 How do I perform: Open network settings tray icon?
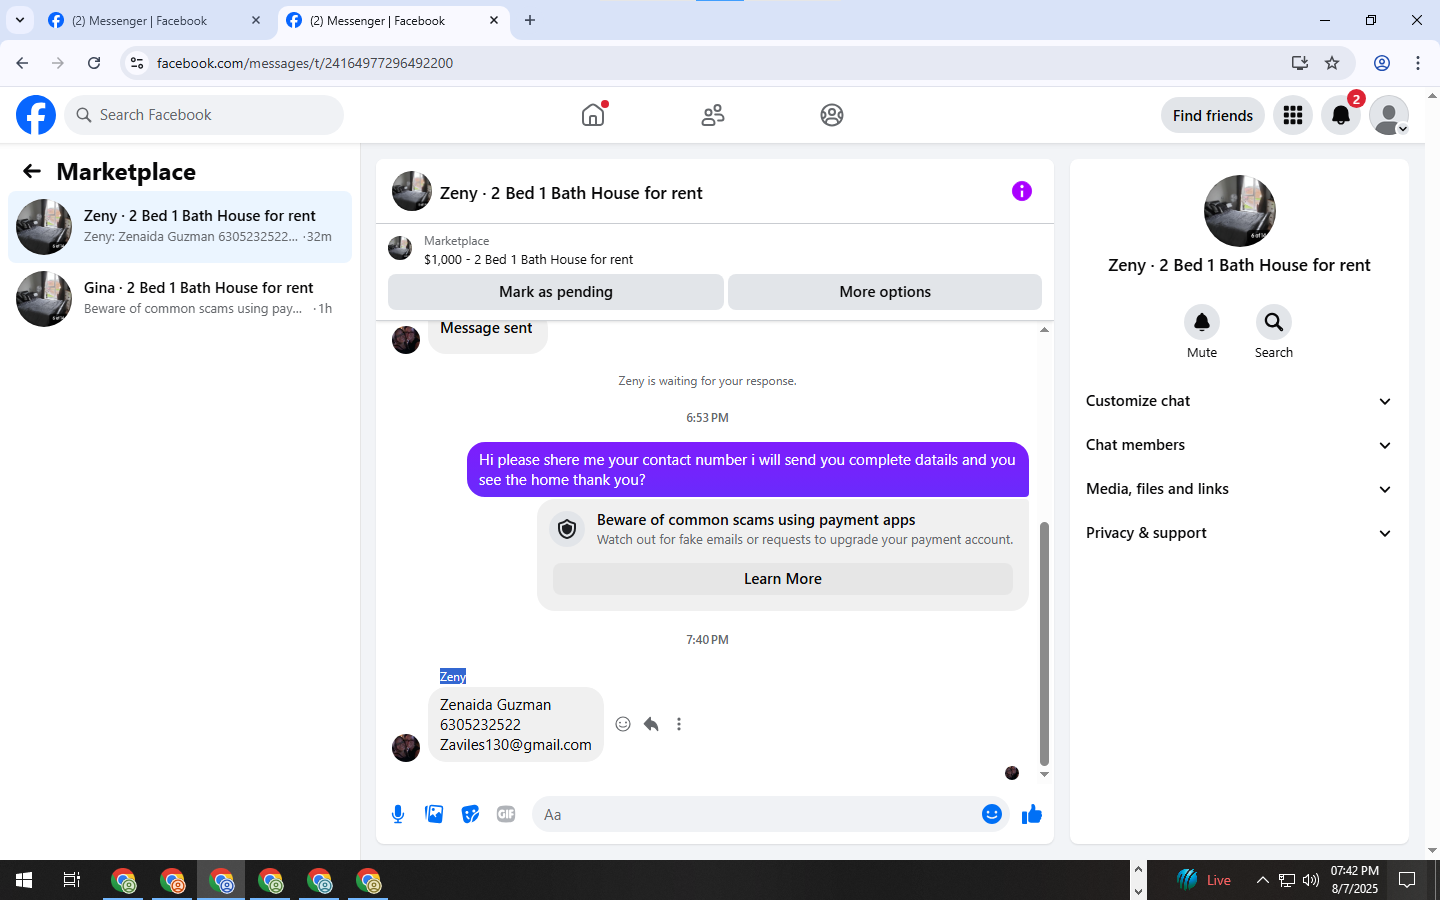pyautogui.click(x=1287, y=880)
